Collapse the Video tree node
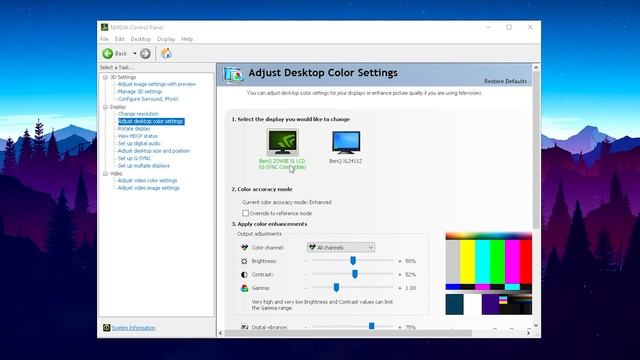640x360 pixels. (x=105, y=173)
